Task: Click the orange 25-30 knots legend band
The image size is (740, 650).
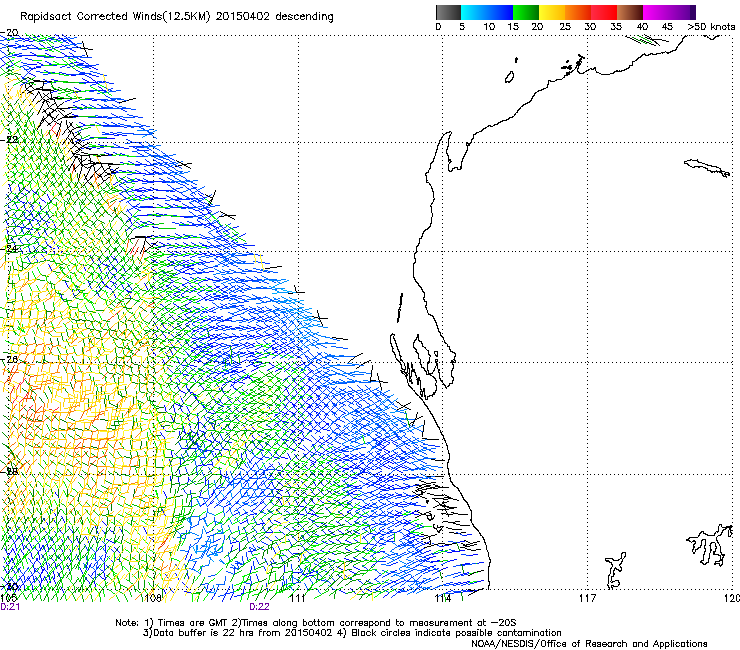Action: coord(578,12)
